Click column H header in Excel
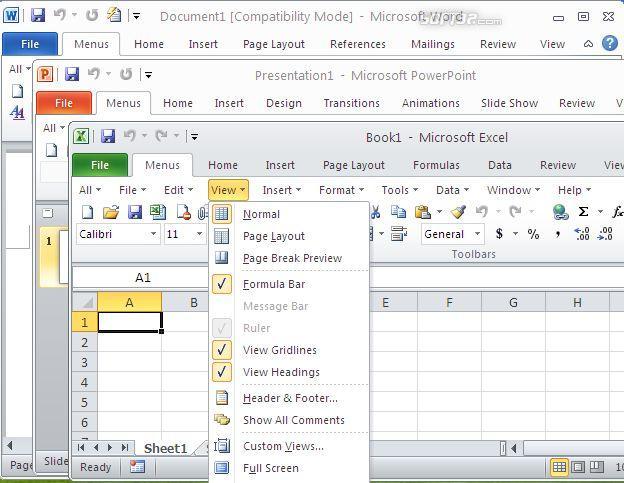The height and width of the screenshot is (483, 624). pos(577,303)
